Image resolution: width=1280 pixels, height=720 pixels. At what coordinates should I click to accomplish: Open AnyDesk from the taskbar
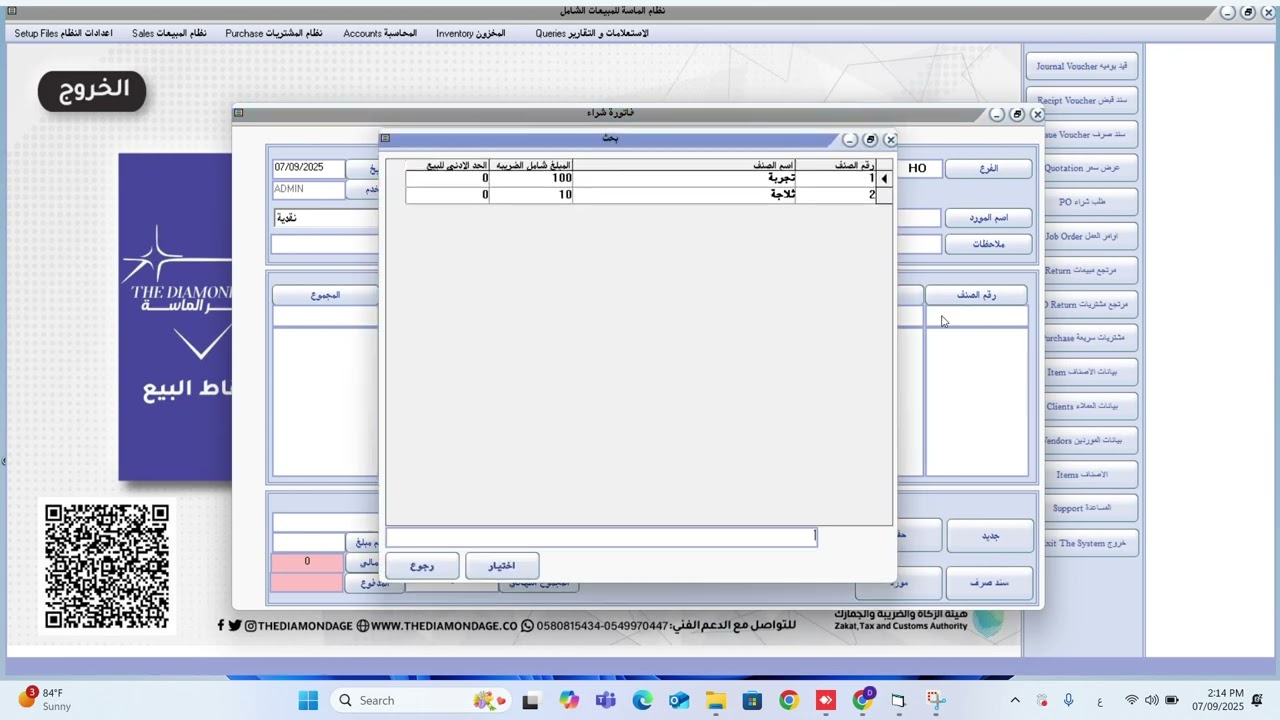tap(826, 700)
